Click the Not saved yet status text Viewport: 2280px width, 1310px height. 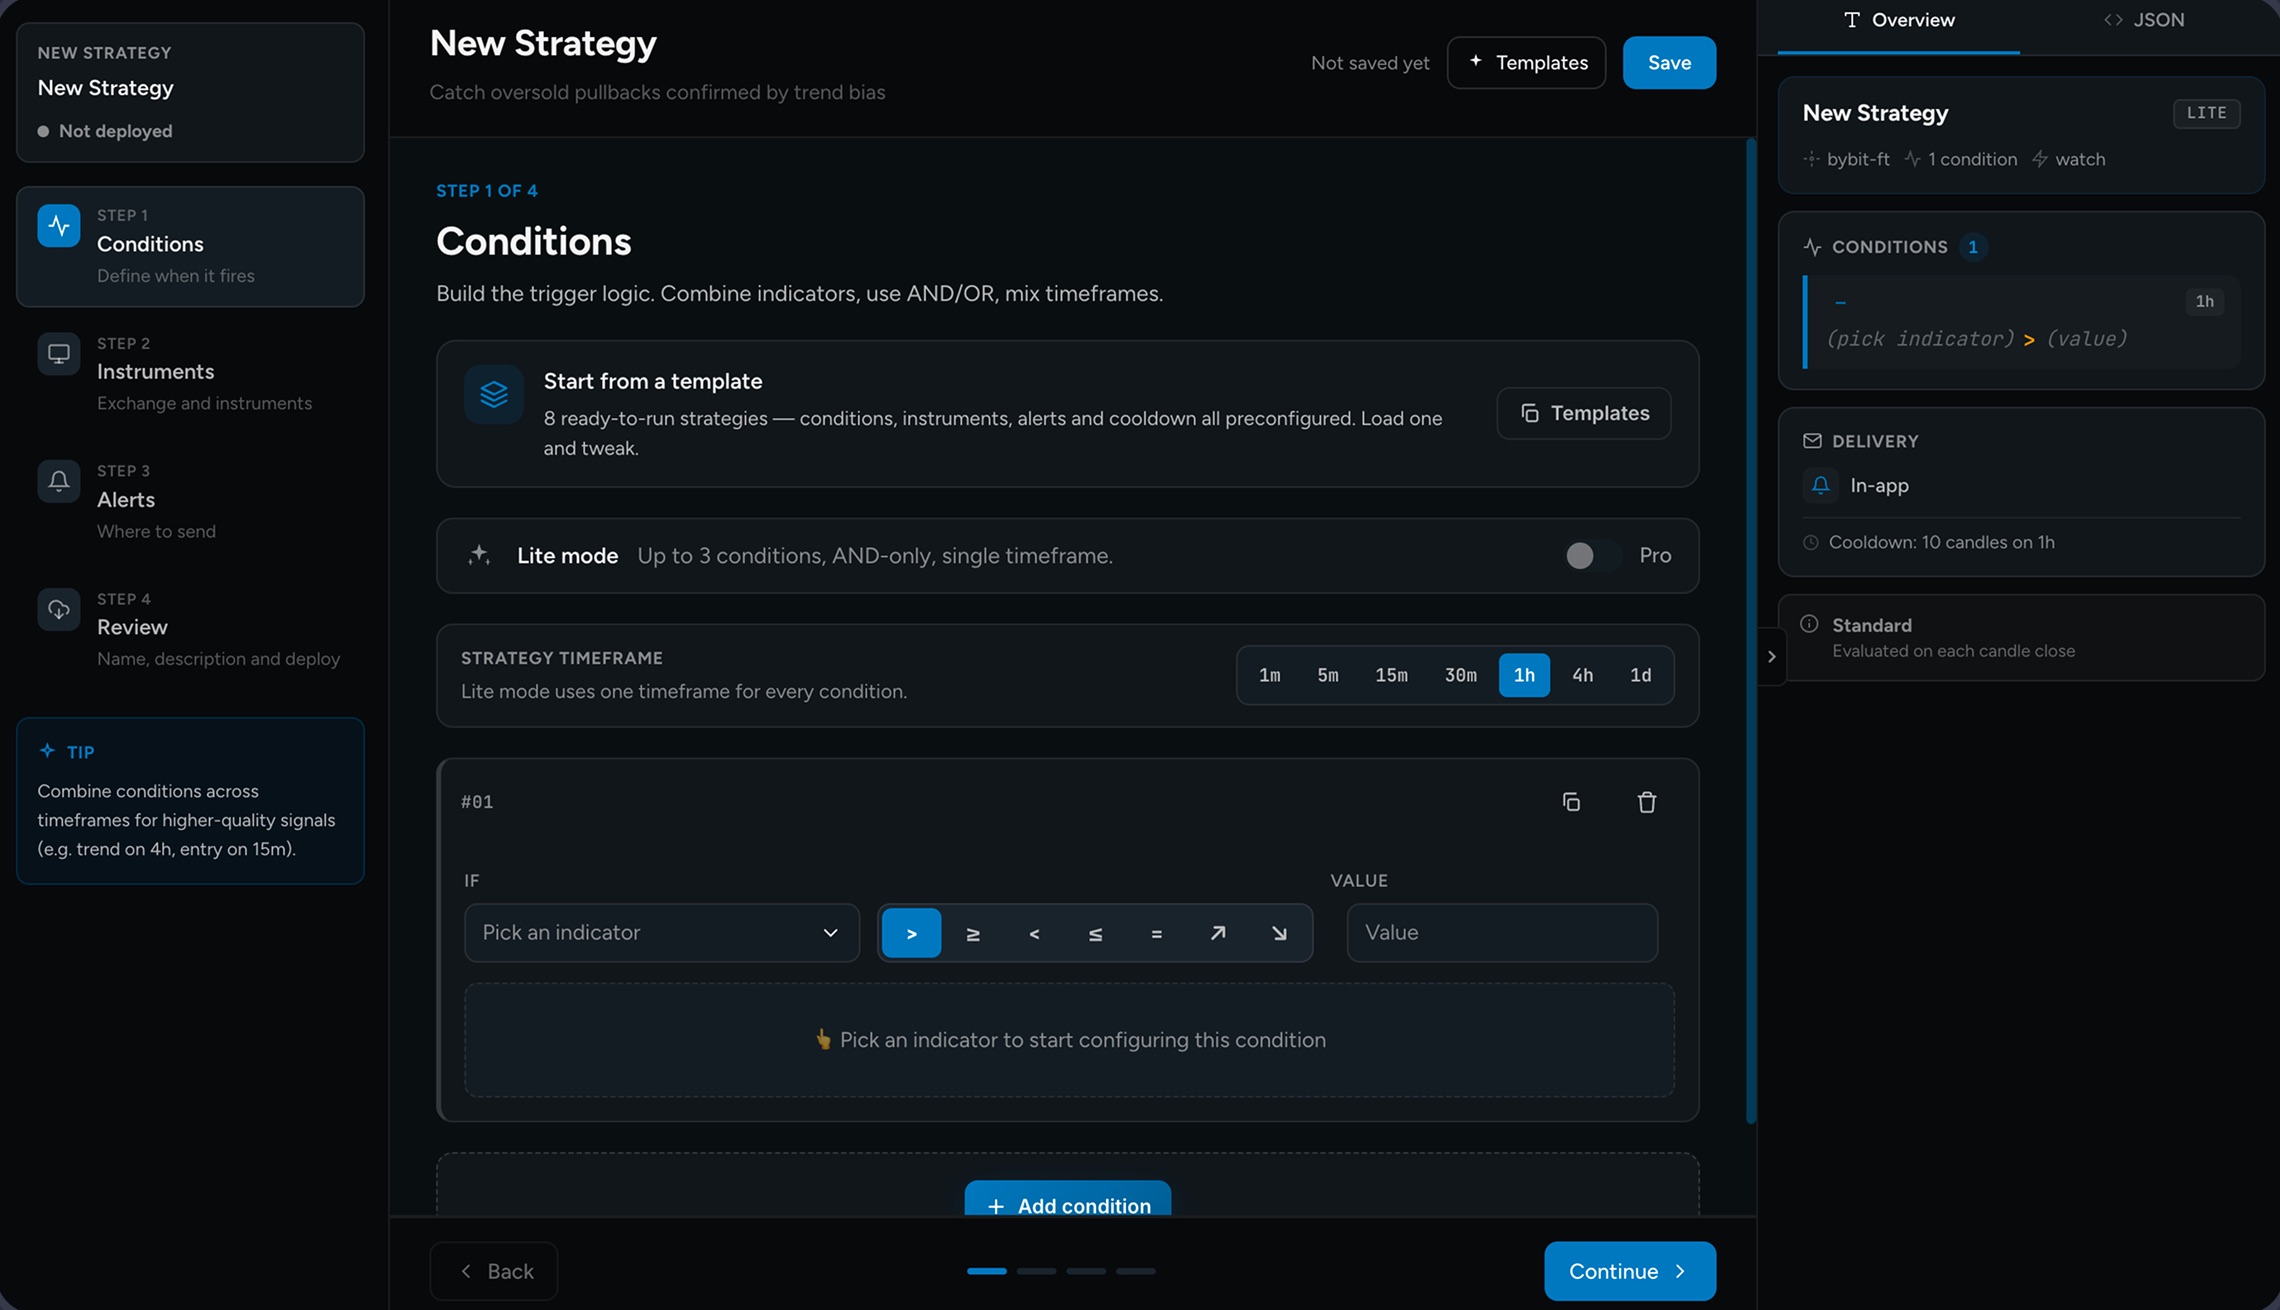[x=1370, y=63]
